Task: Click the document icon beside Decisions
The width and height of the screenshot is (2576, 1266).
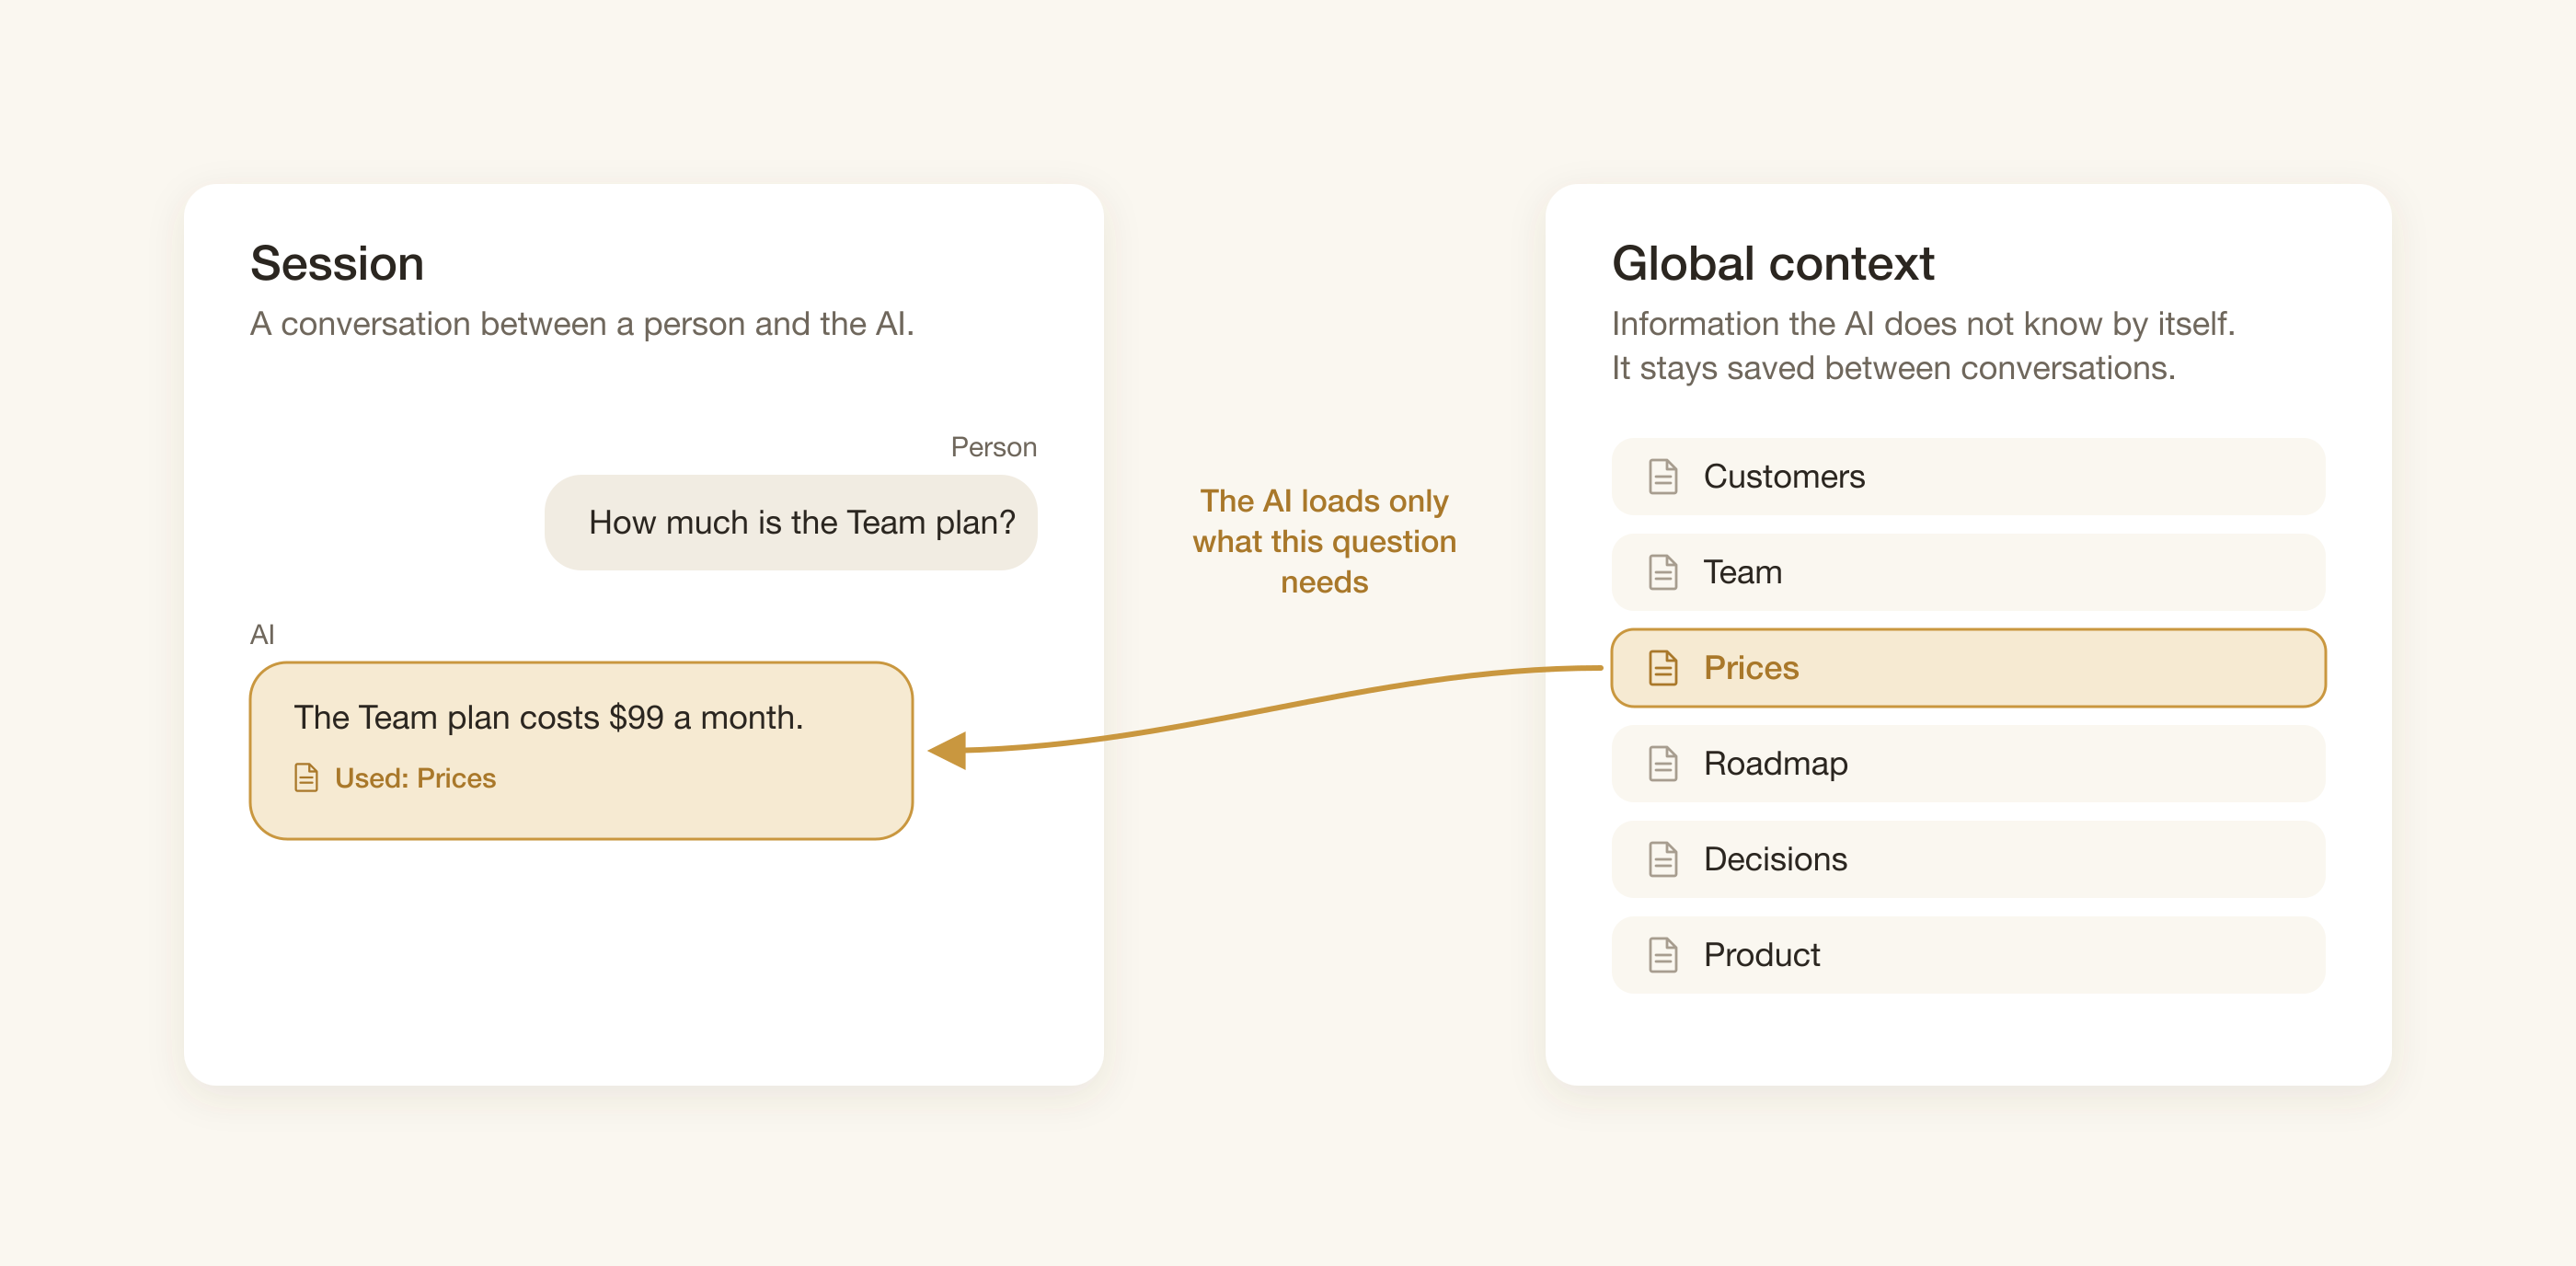Action: (x=1662, y=859)
